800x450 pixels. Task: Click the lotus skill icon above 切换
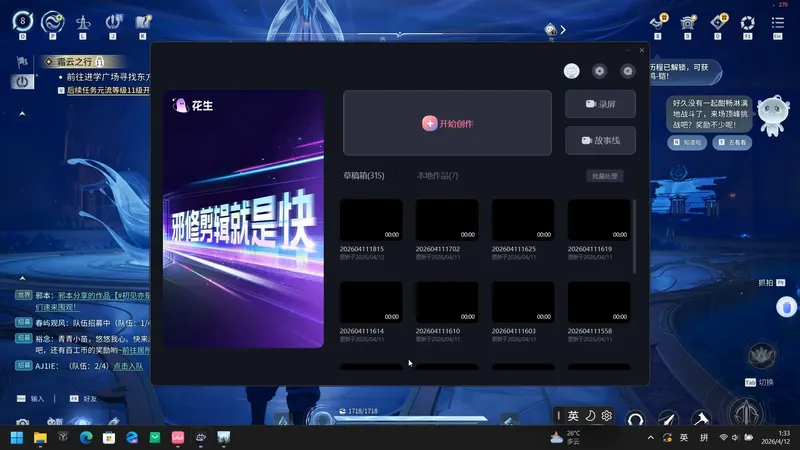762,355
